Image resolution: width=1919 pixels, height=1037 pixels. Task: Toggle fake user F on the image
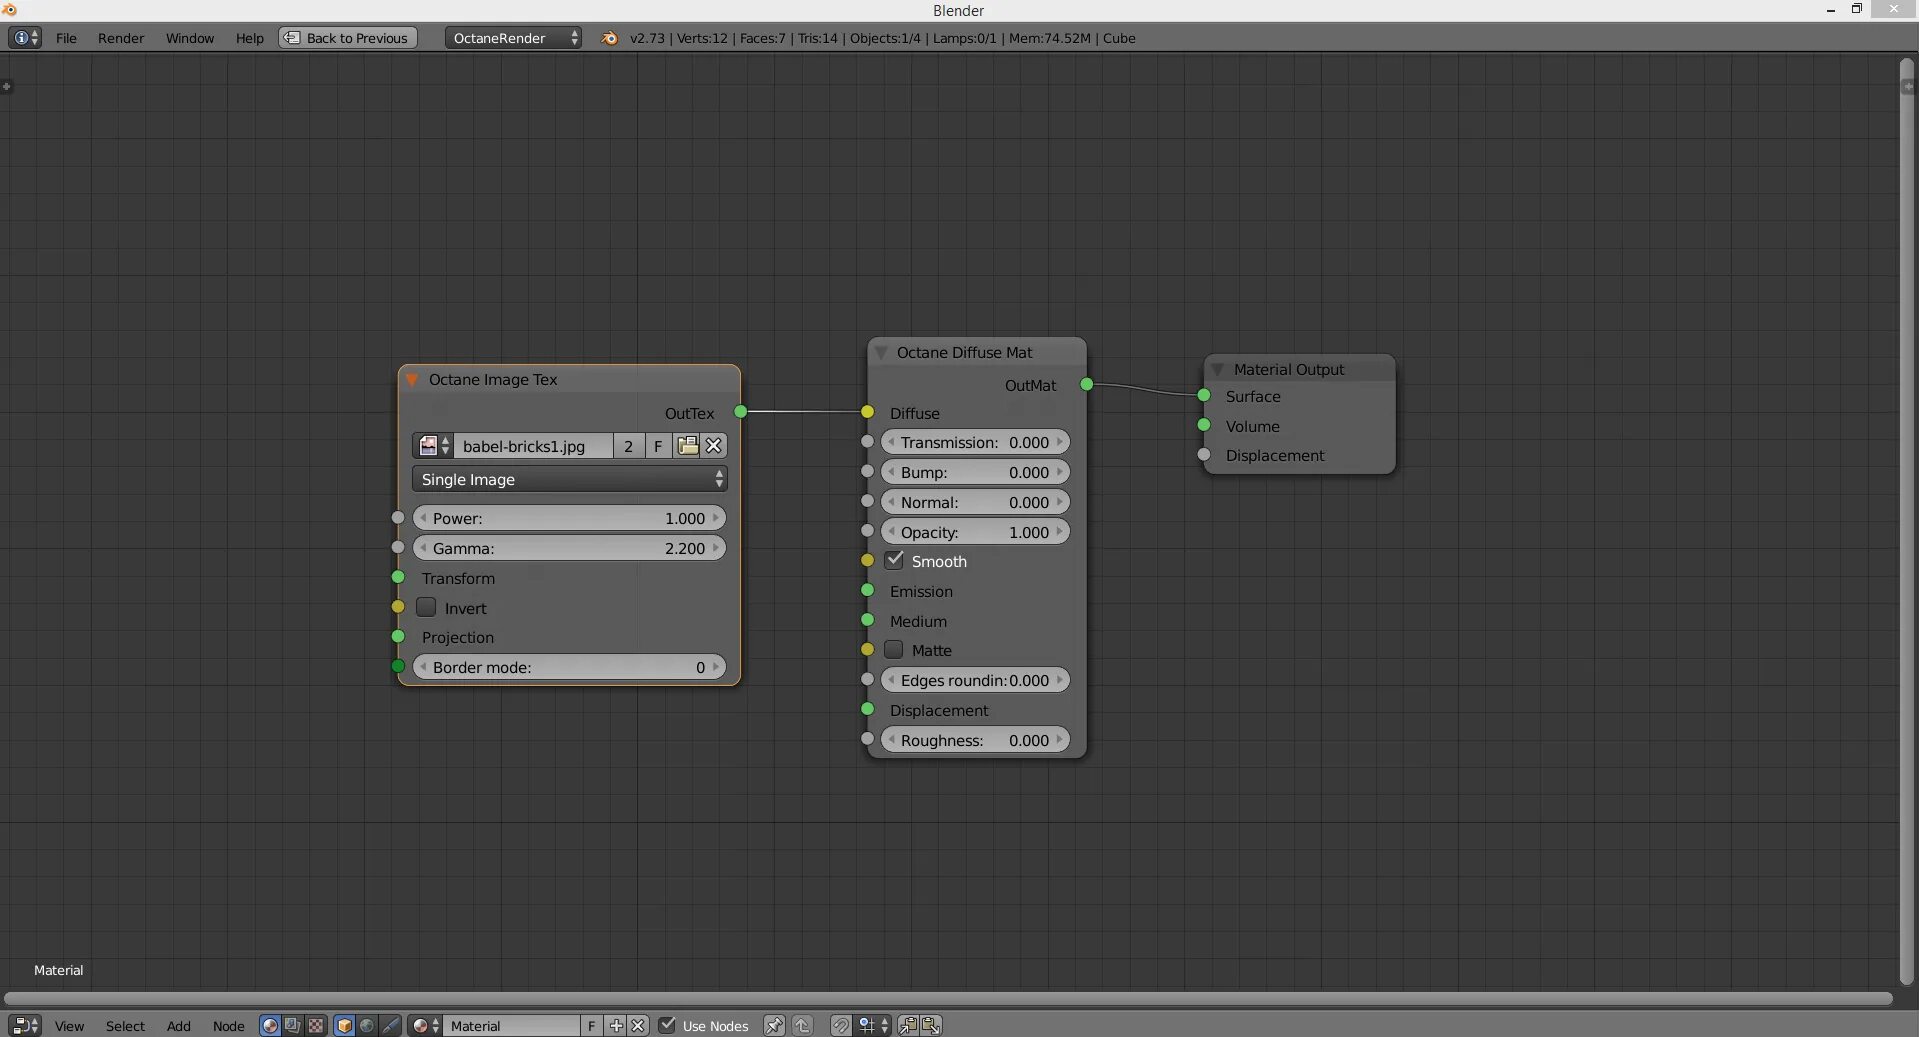tap(658, 446)
